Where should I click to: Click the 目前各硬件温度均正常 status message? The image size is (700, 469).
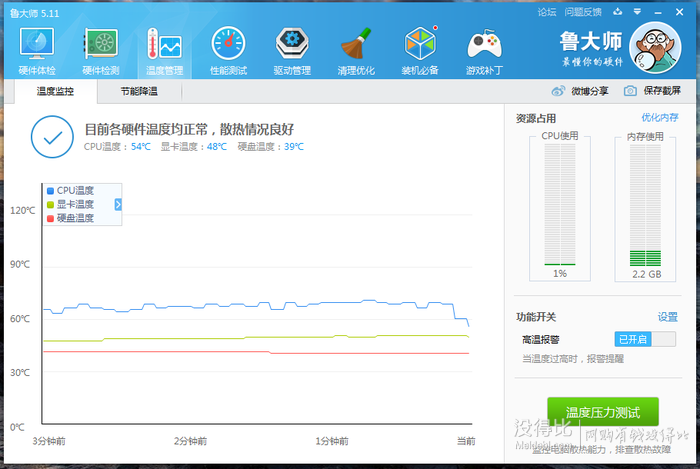point(189,129)
